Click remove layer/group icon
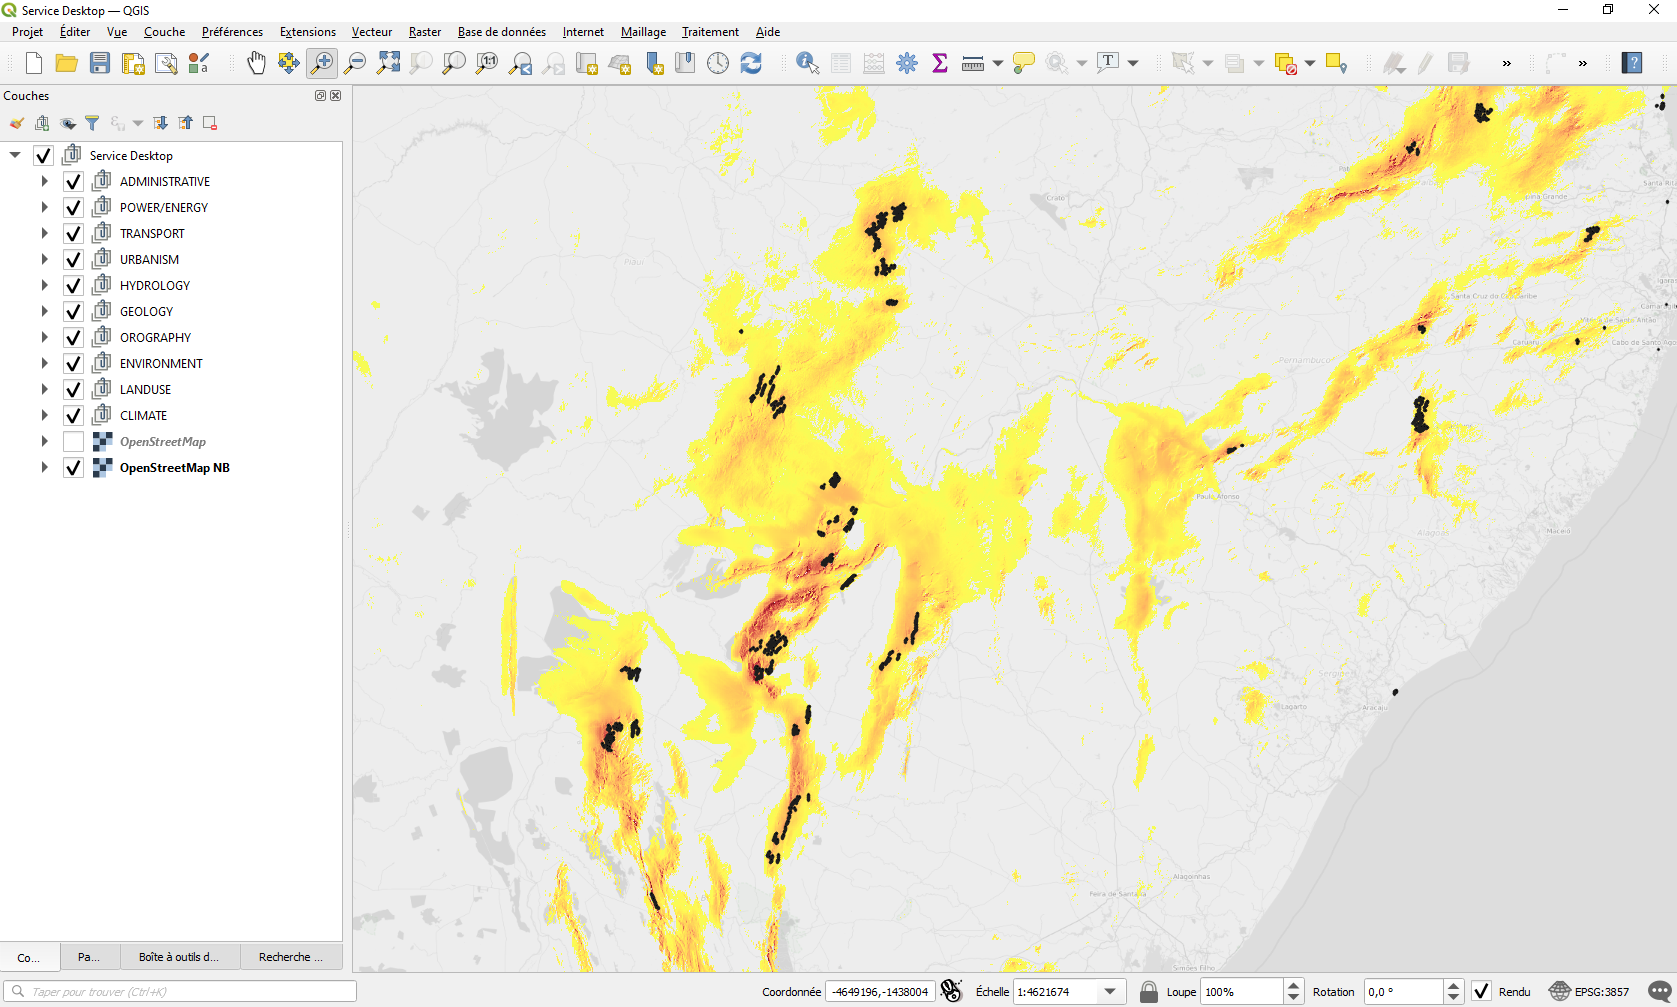1677x1007 pixels. pos(210,123)
